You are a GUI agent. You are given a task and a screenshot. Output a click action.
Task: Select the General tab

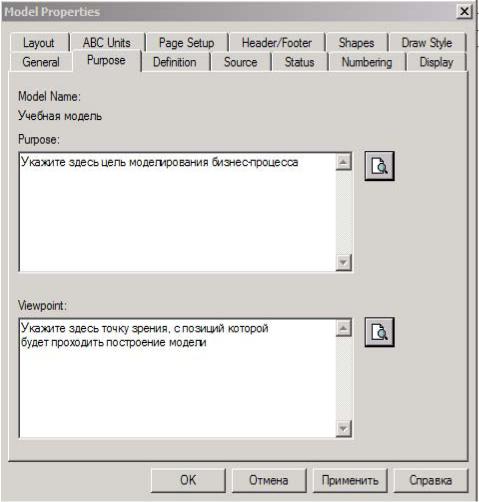coord(41,62)
